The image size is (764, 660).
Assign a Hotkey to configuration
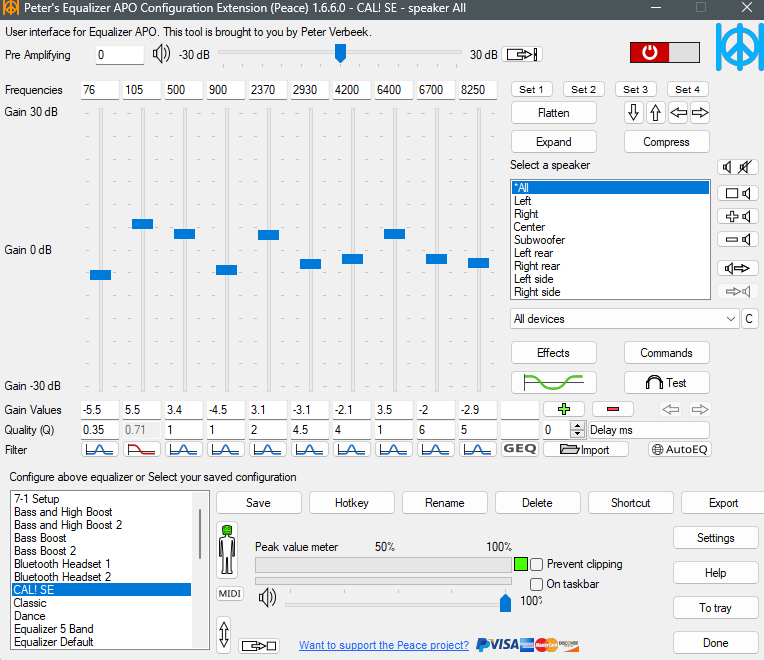(x=351, y=503)
